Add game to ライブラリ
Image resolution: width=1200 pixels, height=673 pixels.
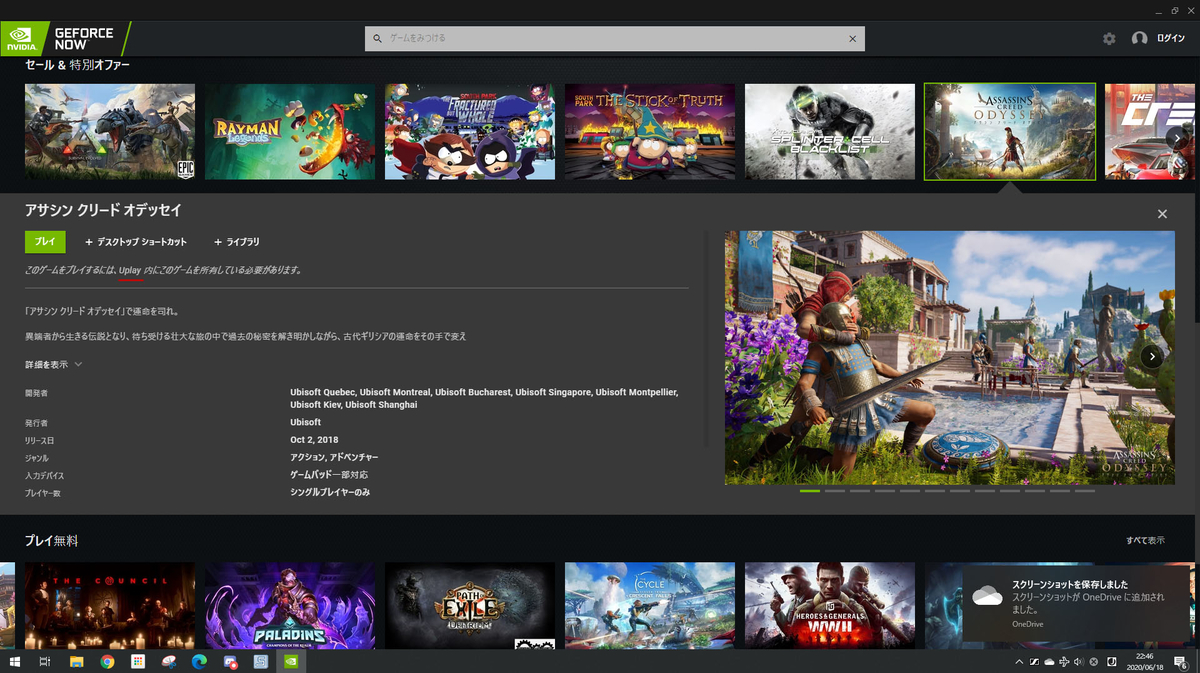(x=236, y=242)
